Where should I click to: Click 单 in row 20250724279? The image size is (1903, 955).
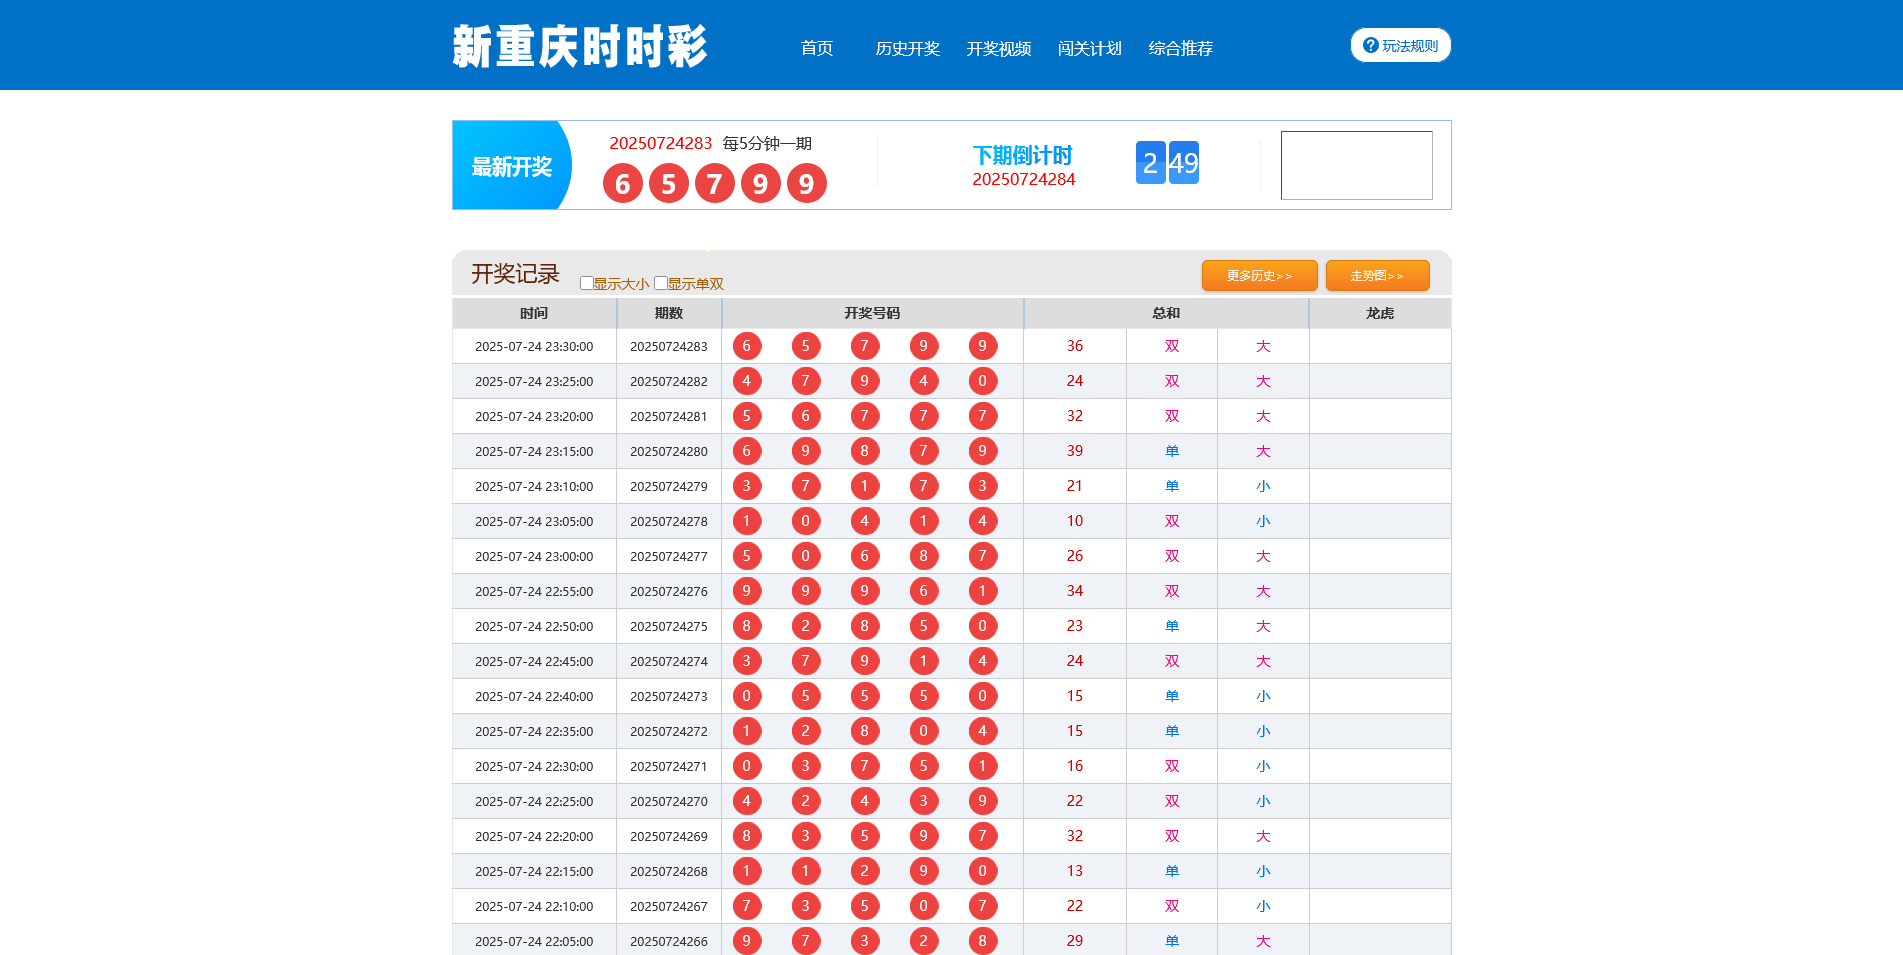[x=1172, y=486]
